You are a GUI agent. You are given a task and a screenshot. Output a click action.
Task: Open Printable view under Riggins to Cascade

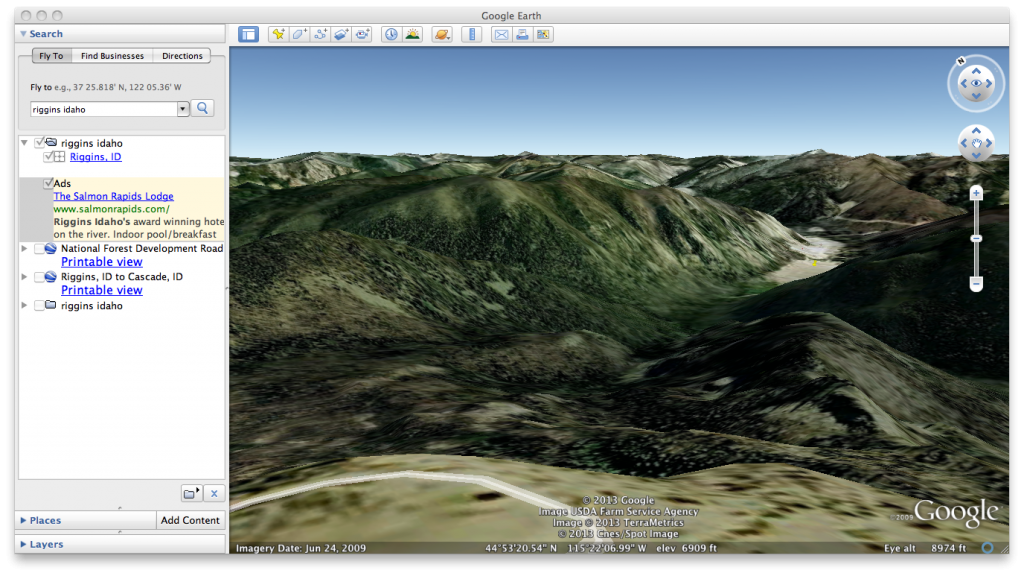click(x=102, y=290)
